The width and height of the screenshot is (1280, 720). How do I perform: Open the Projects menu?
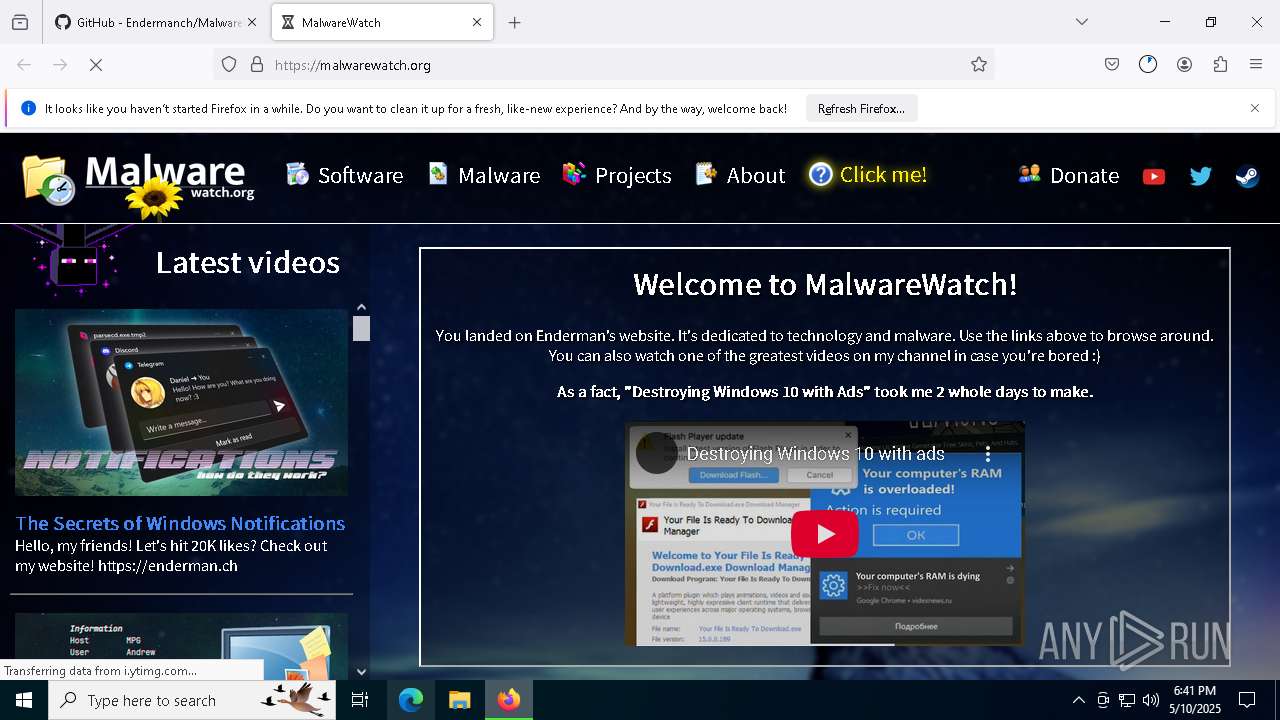[617, 175]
